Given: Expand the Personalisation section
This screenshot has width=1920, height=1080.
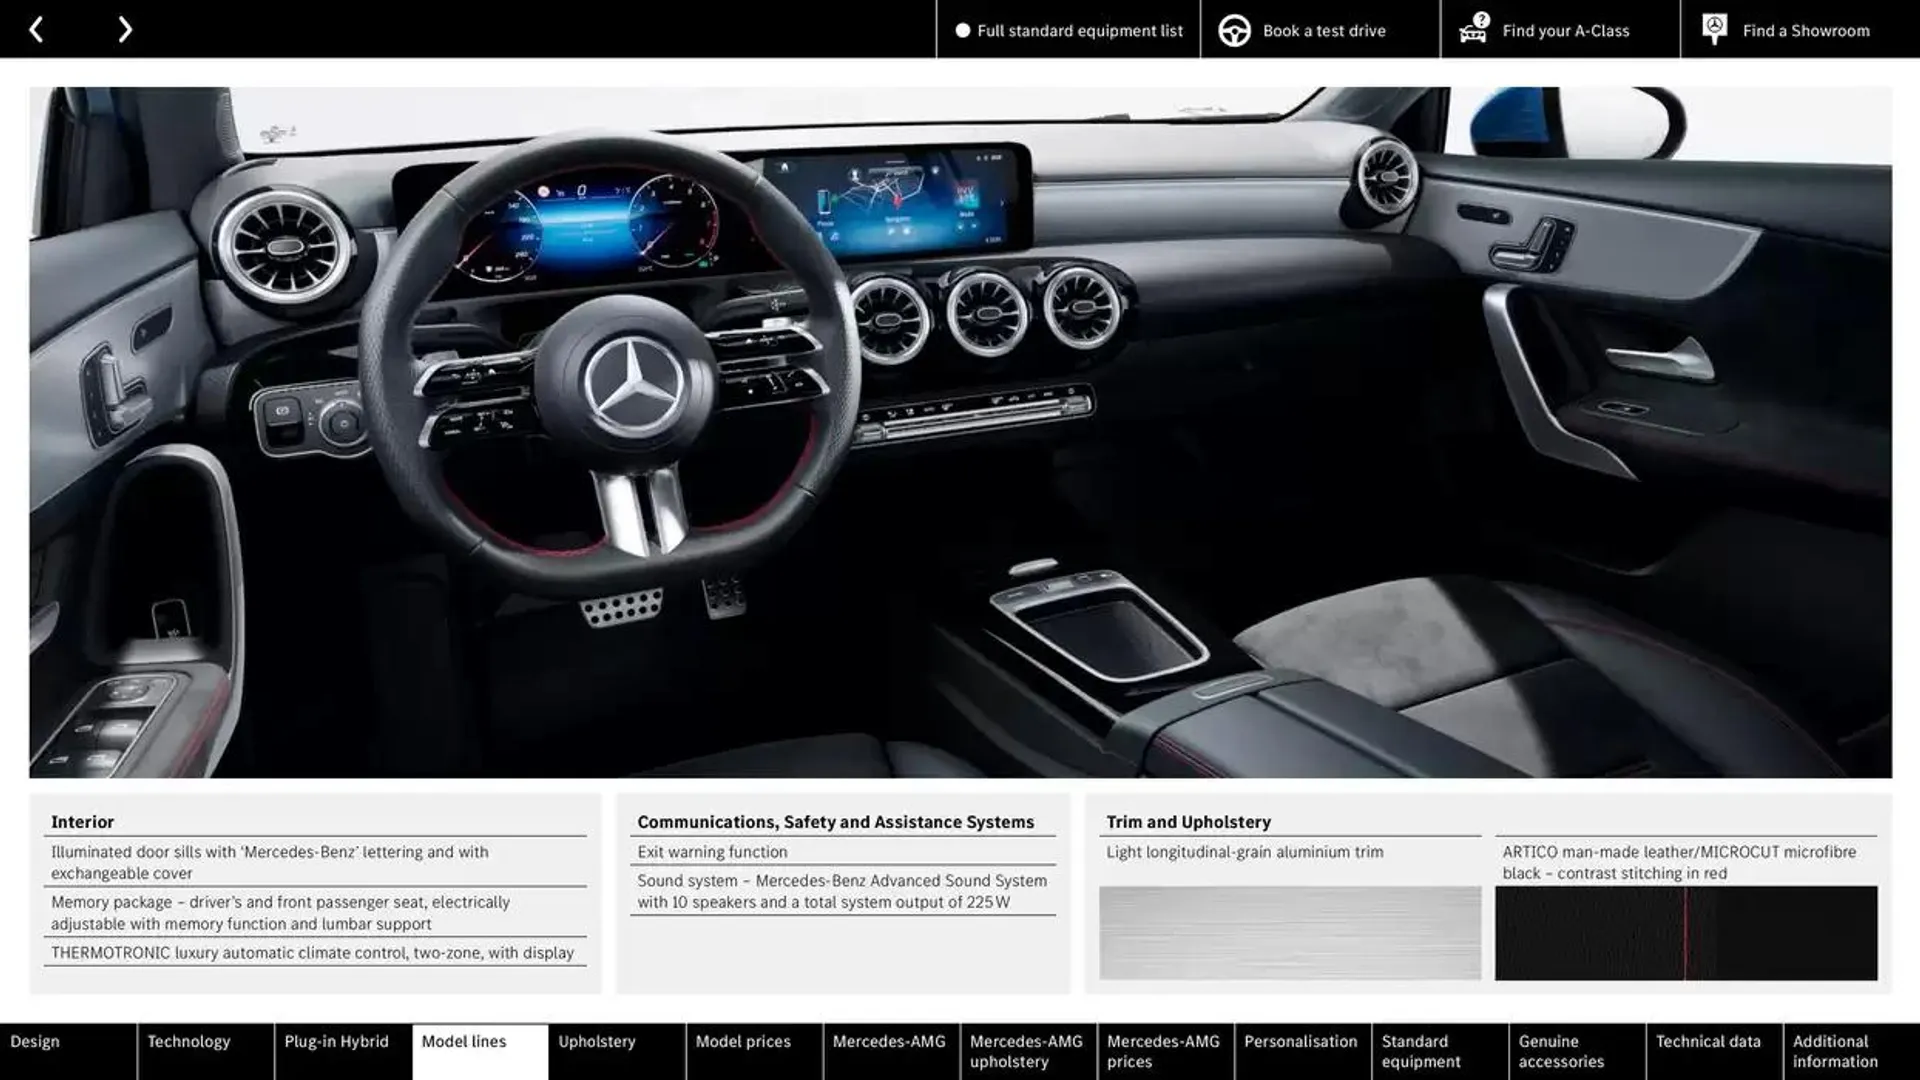Looking at the screenshot, I should point(1300,1051).
